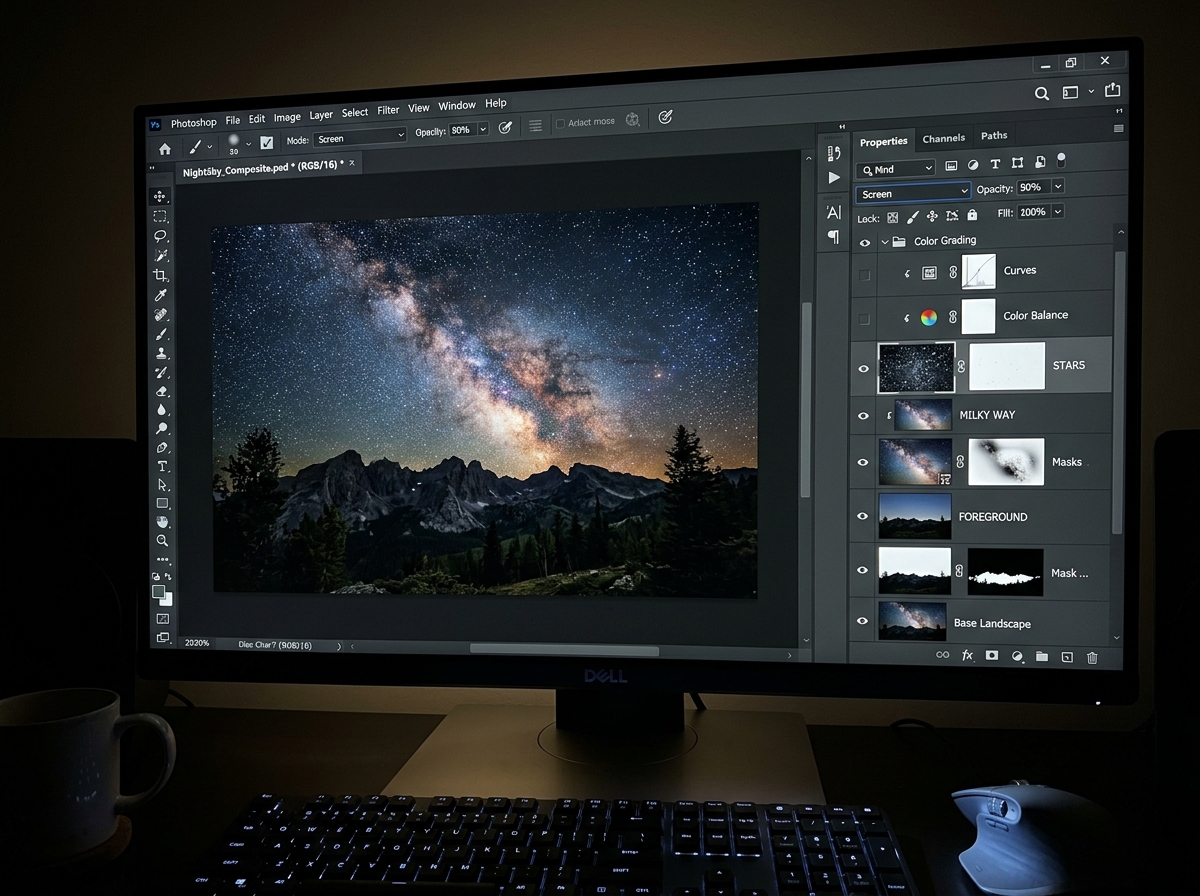Open the Screen blend mode dropdown

912,190
